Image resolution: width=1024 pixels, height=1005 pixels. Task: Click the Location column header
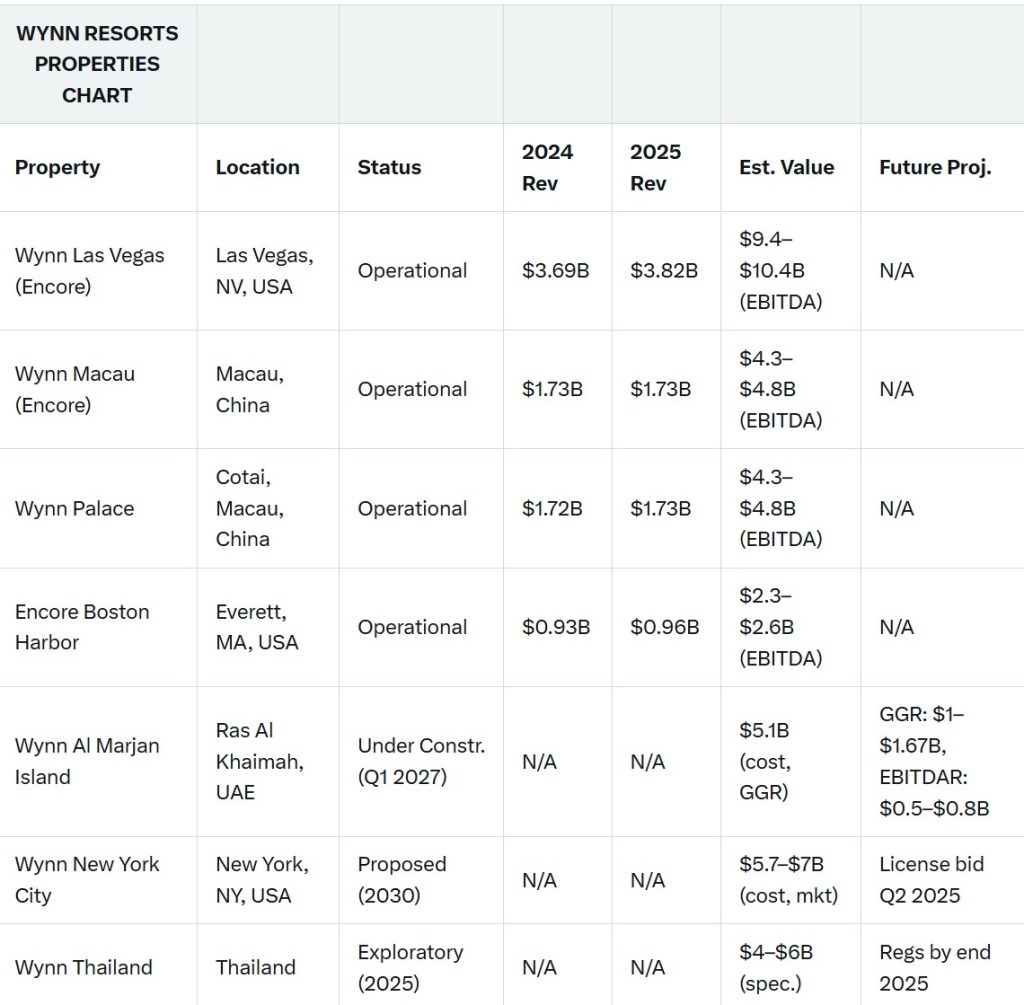(257, 167)
